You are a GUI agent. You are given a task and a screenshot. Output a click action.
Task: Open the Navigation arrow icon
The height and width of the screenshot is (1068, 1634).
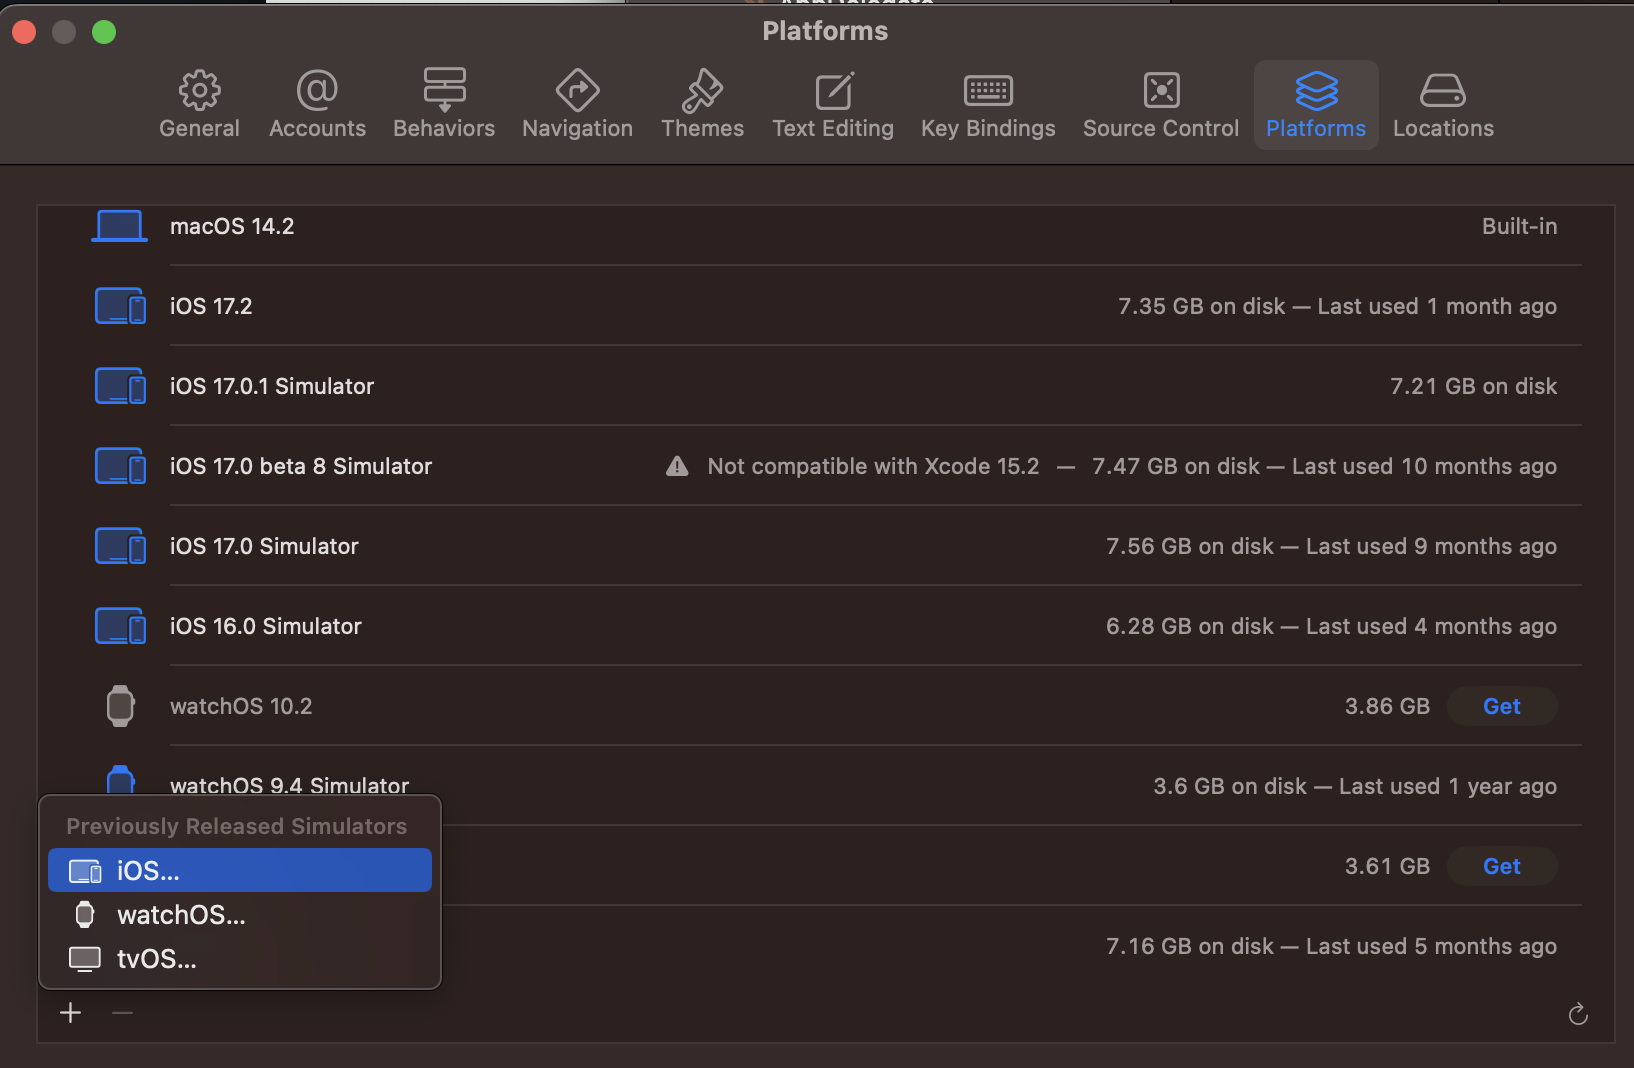click(577, 90)
